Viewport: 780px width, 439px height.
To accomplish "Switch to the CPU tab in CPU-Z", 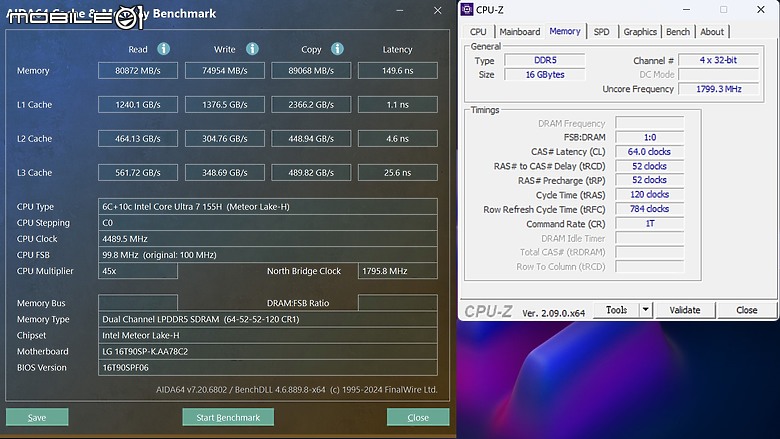I will pos(478,32).
